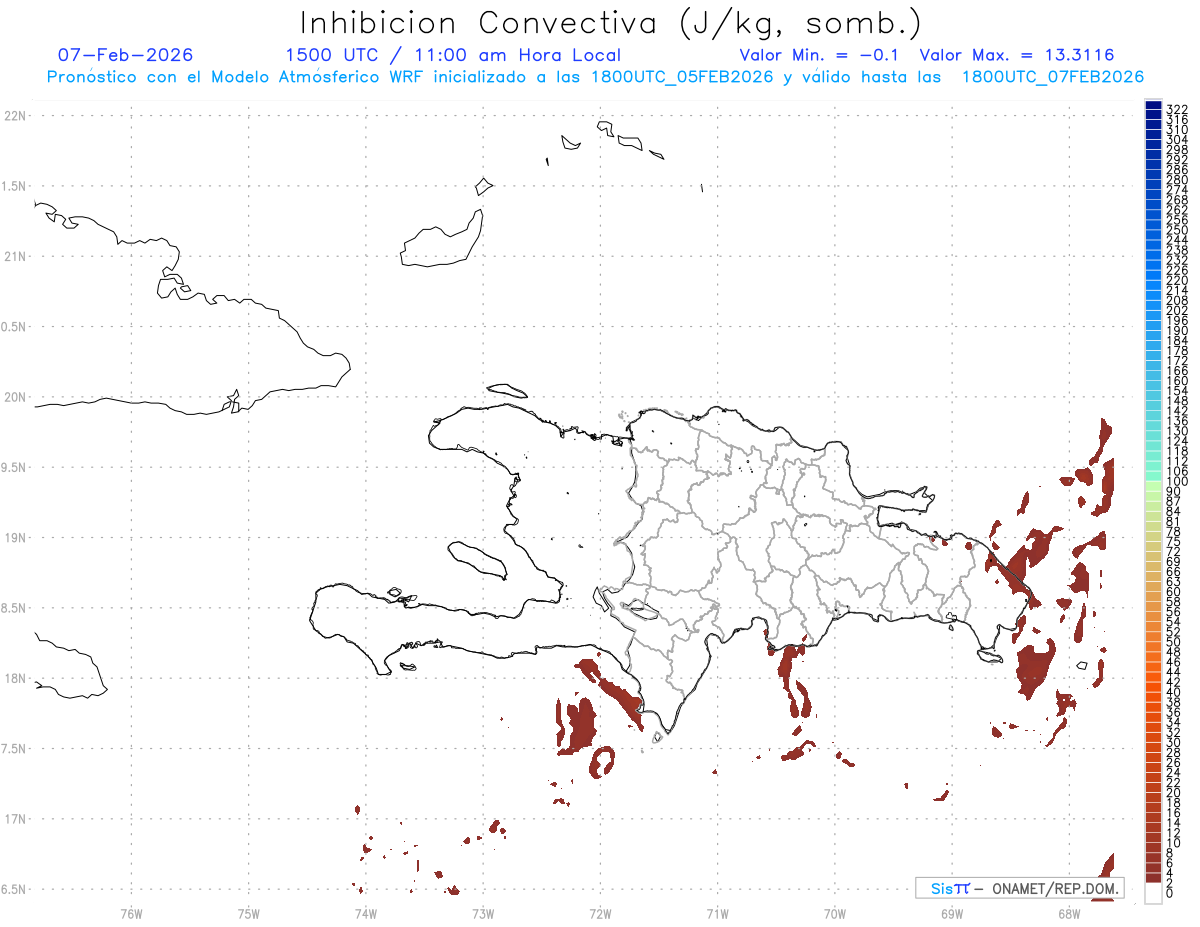Click the "SisTT - ONAMET/REP.DOM." credit box

pos(1019,888)
